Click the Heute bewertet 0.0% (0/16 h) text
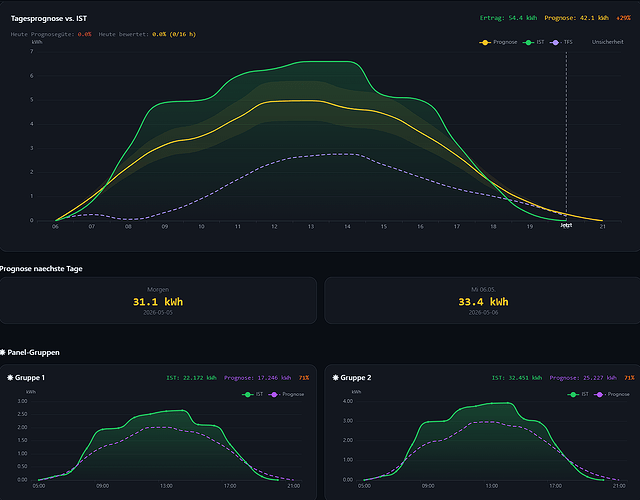The width and height of the screenshot is (640, 500). (x=147, y=34)
